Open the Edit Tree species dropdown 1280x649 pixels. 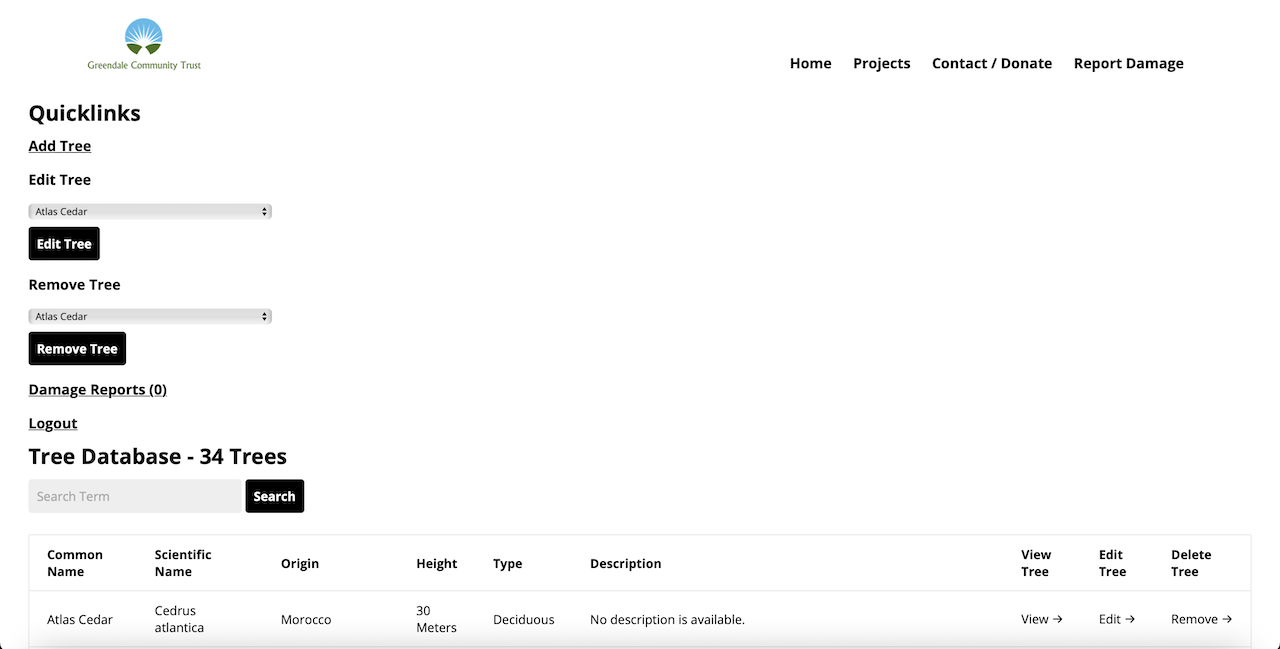[x=150, y=211]
